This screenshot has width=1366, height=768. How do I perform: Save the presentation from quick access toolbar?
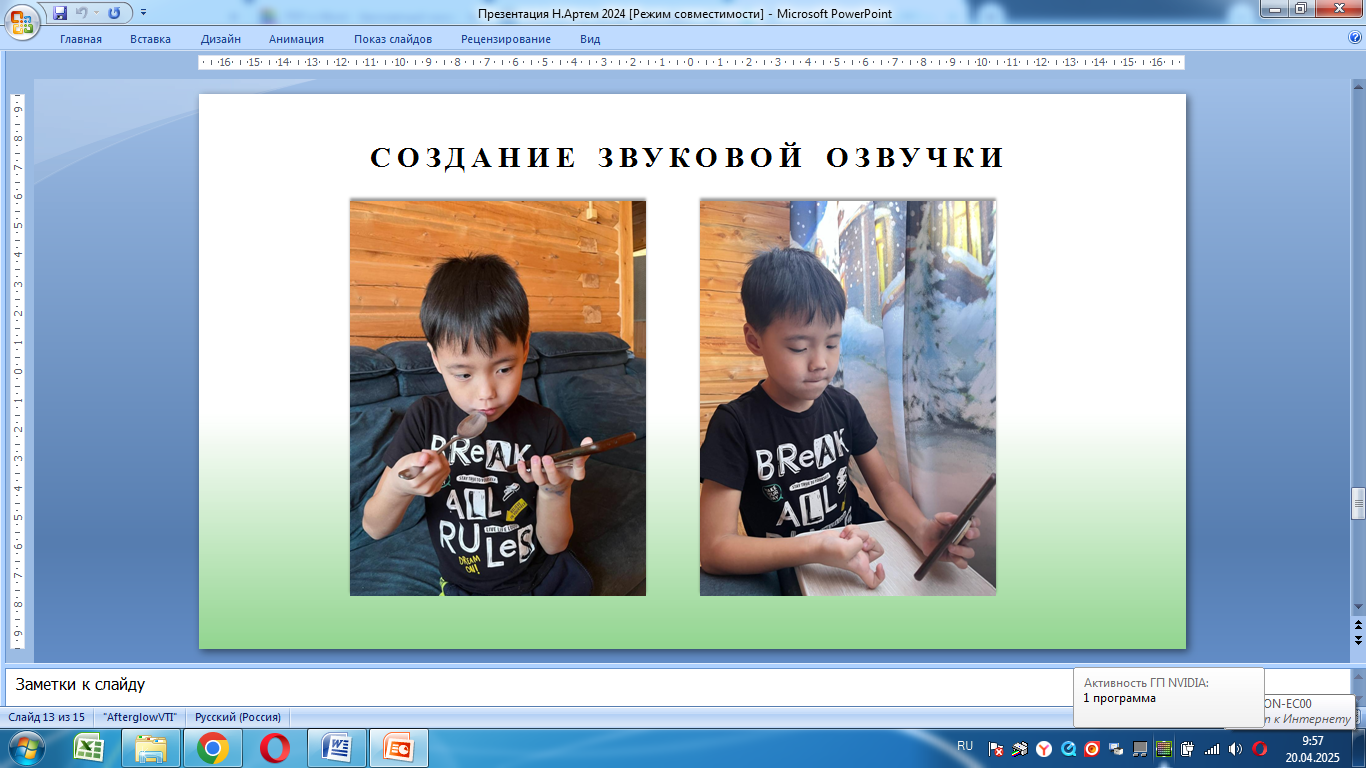click(60, 13)
